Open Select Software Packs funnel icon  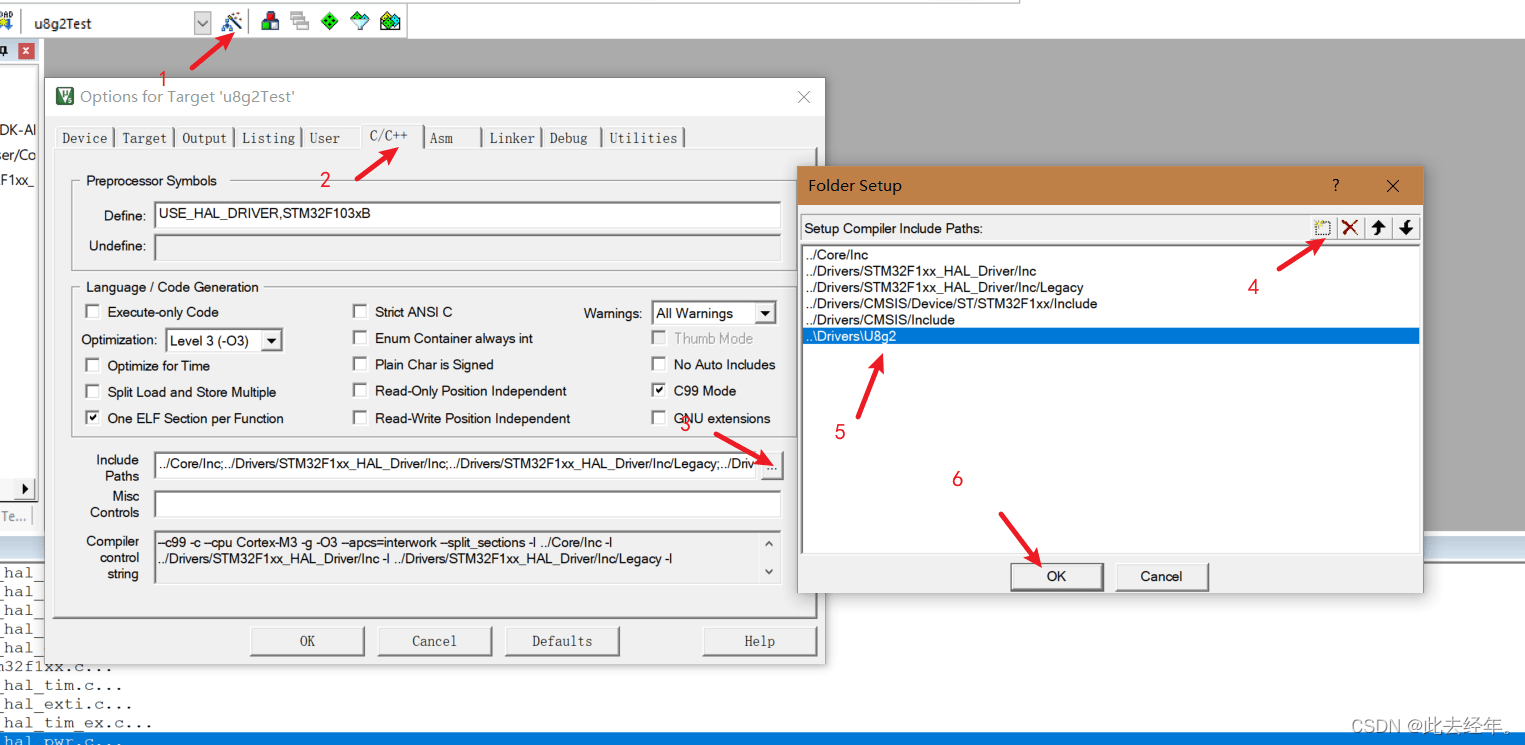click(360, 21)
